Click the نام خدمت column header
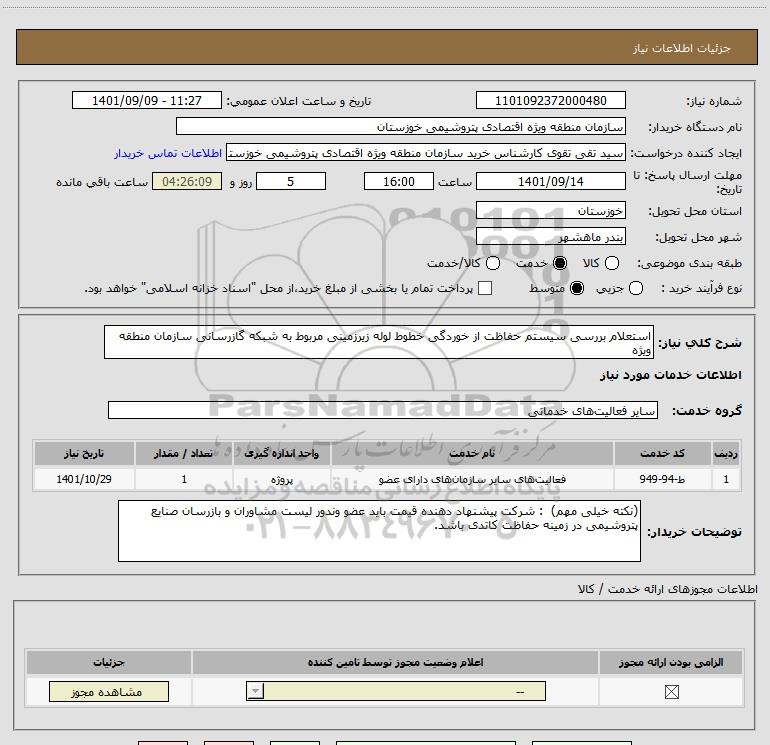The image size is (770, 745). coord(472,453)
